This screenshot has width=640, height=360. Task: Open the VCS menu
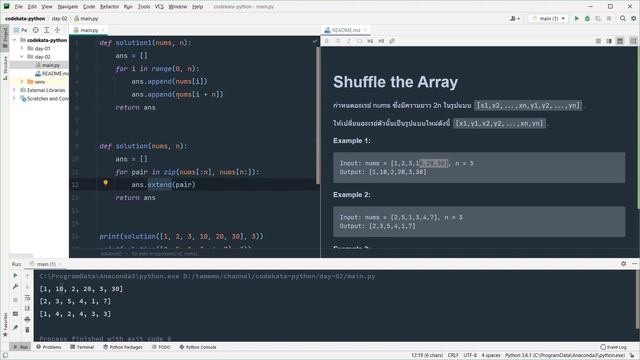(159, 7)
